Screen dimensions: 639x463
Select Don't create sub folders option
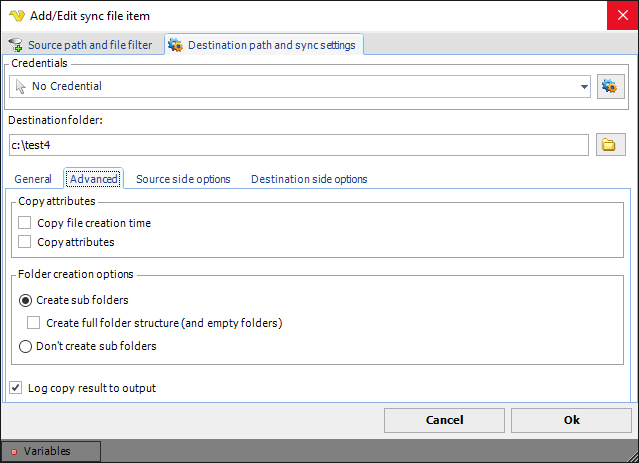click(25, 346)
